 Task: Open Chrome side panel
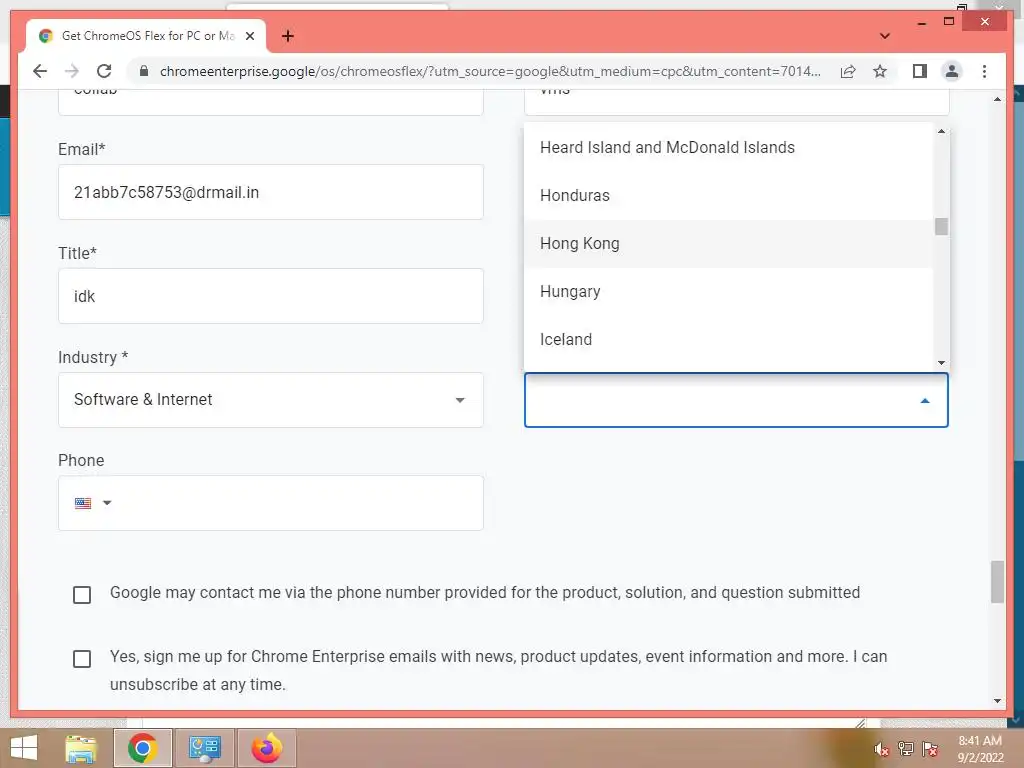pos(920,71)
